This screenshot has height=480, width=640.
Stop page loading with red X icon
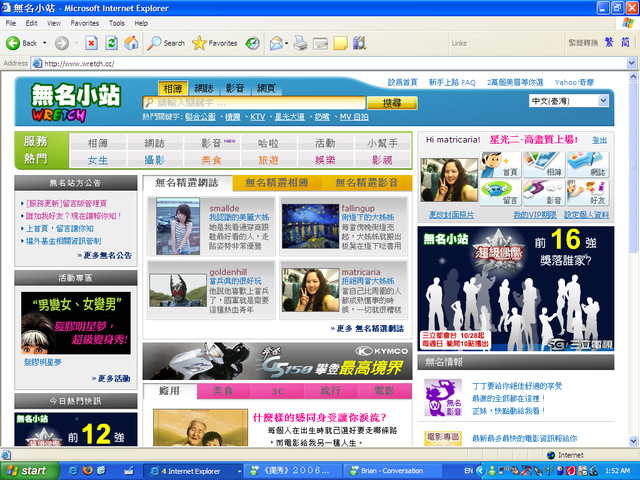coord(91,43)
